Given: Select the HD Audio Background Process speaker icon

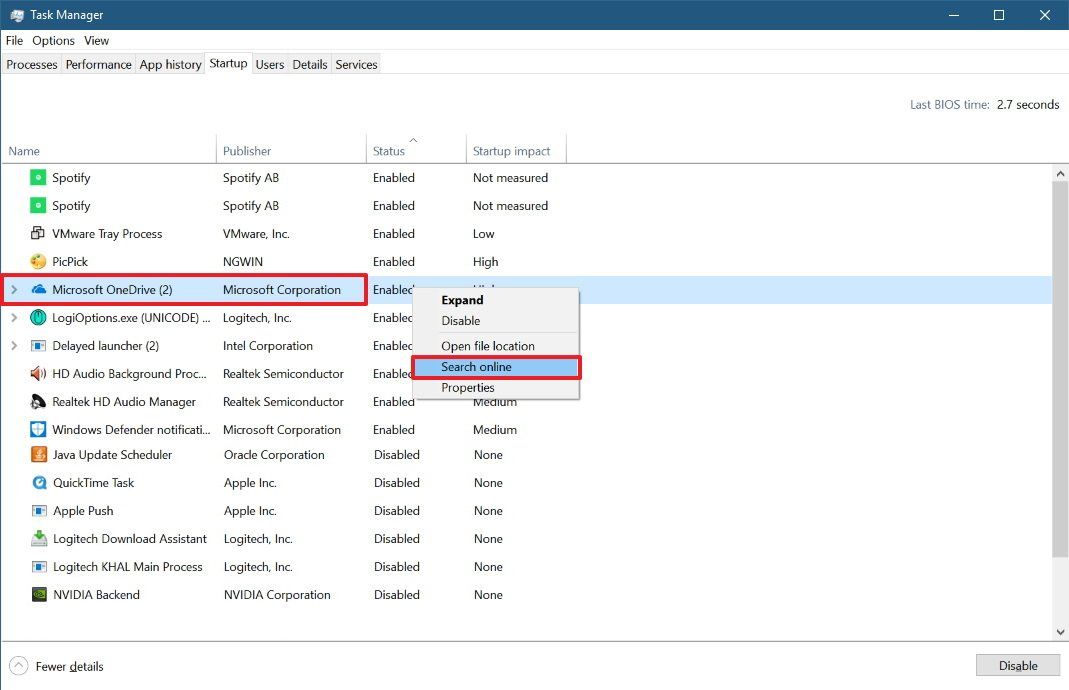Looking at the screenshot, I should [x=38, y=373].
